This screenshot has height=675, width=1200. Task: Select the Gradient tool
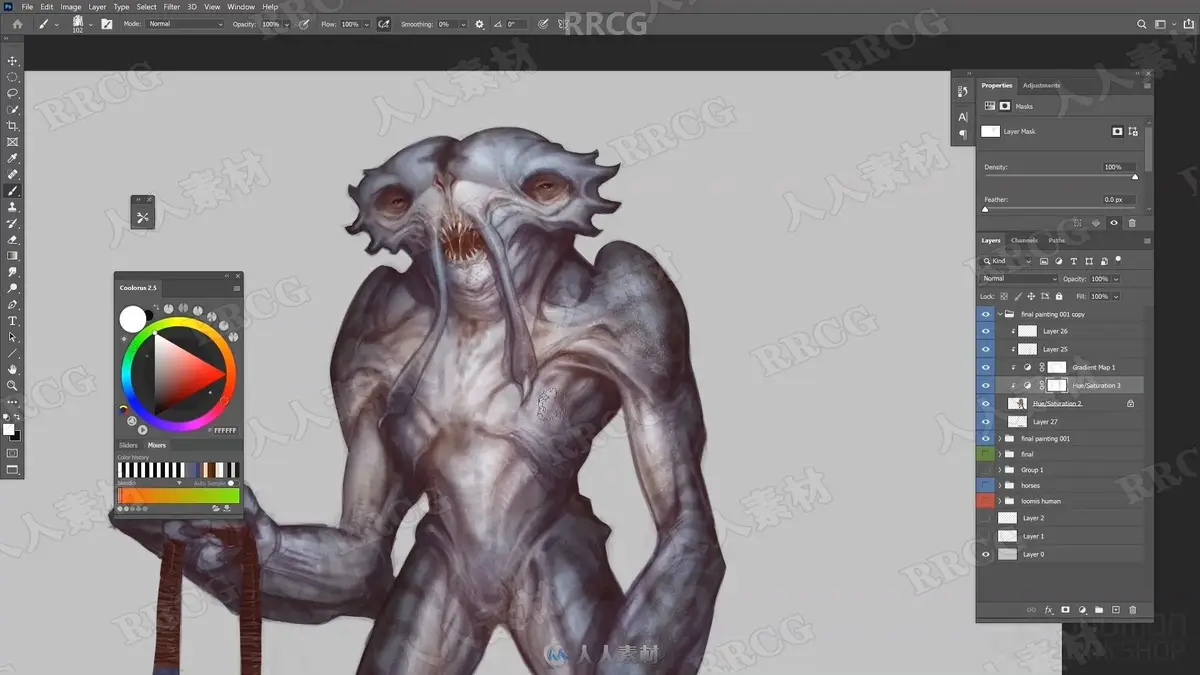[x=13, y=256]
